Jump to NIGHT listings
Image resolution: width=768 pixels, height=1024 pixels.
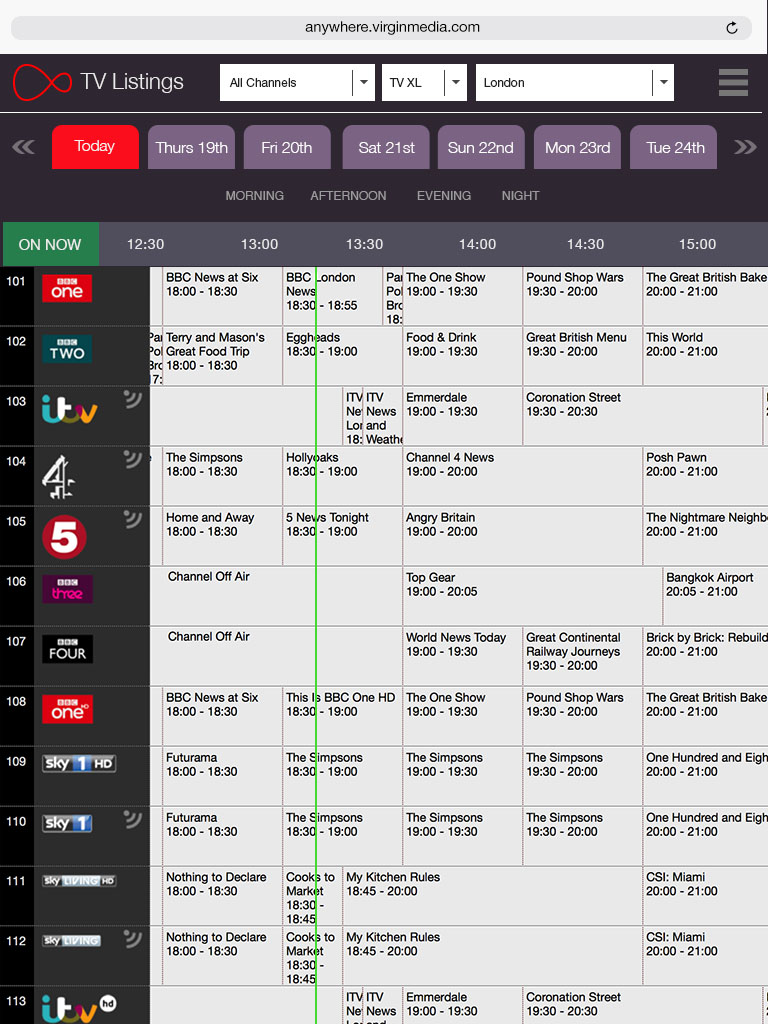[x=520, y=195]
